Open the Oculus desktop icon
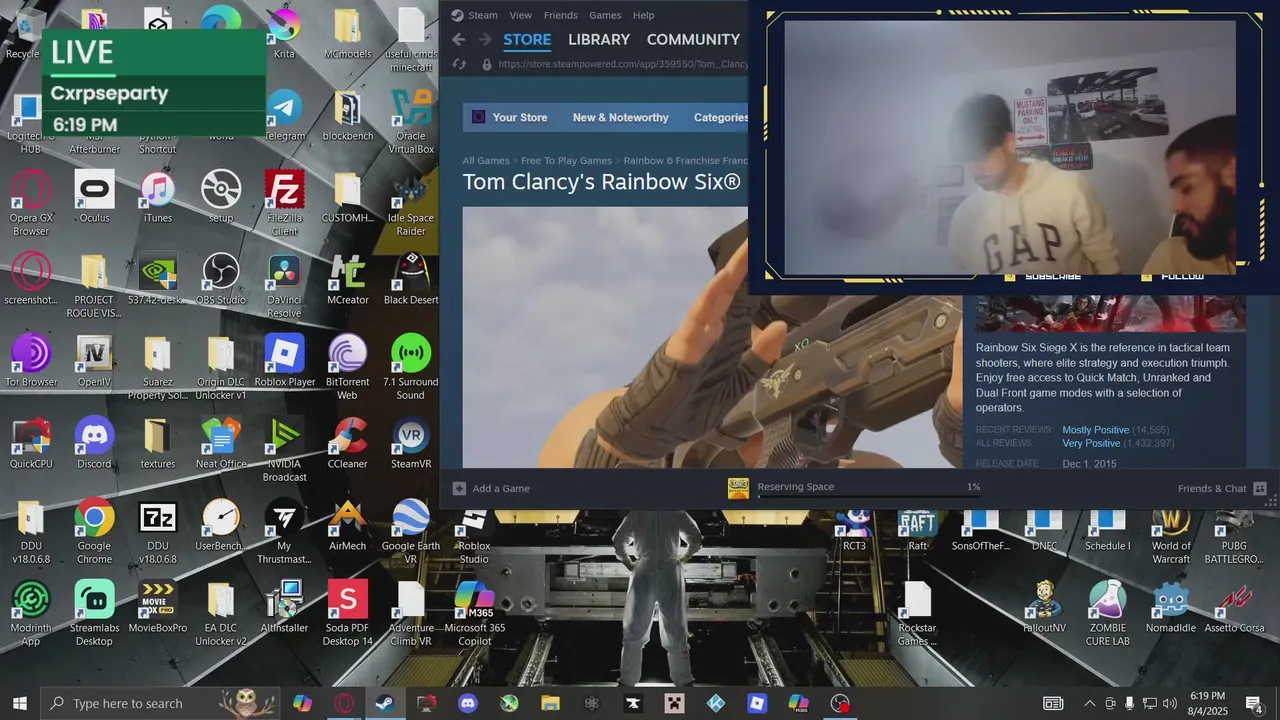 click(x=94, y=198)
